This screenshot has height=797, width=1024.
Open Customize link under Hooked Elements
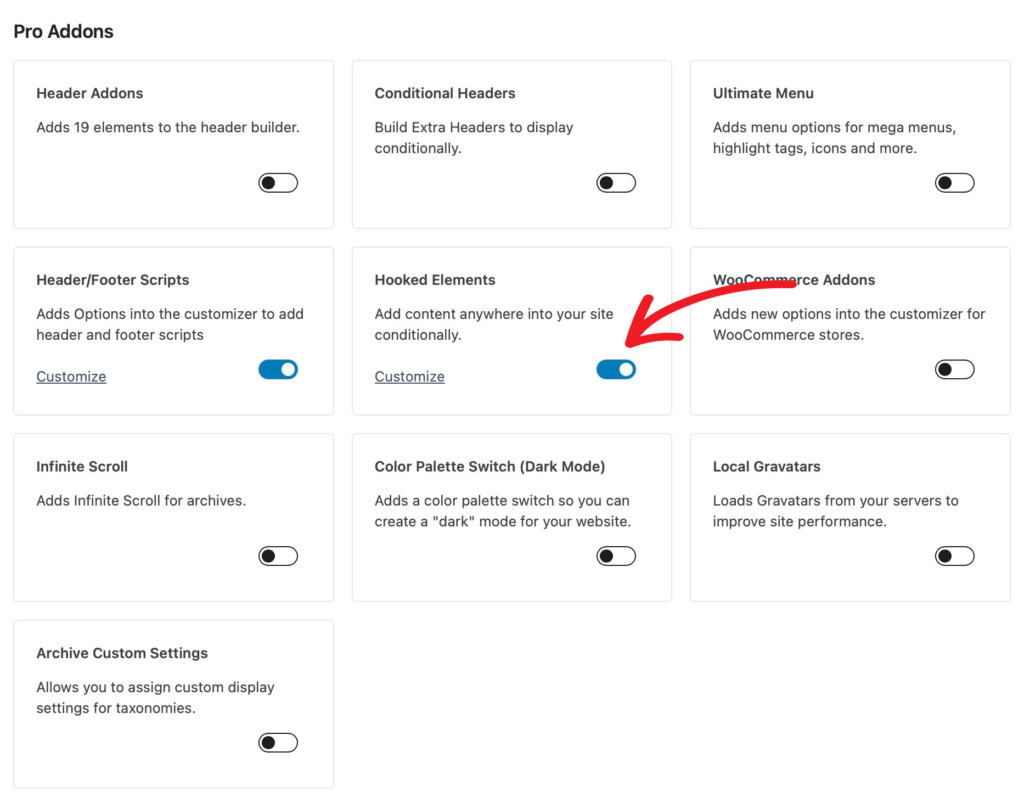pos(409,377)
